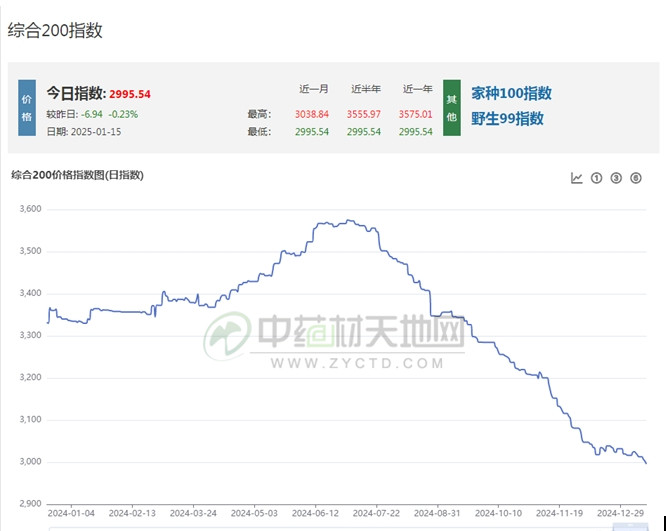Click the 近一年 column header
Image resolution: width=666 pixels, height=531 pixels.
(x=417, y=89)
